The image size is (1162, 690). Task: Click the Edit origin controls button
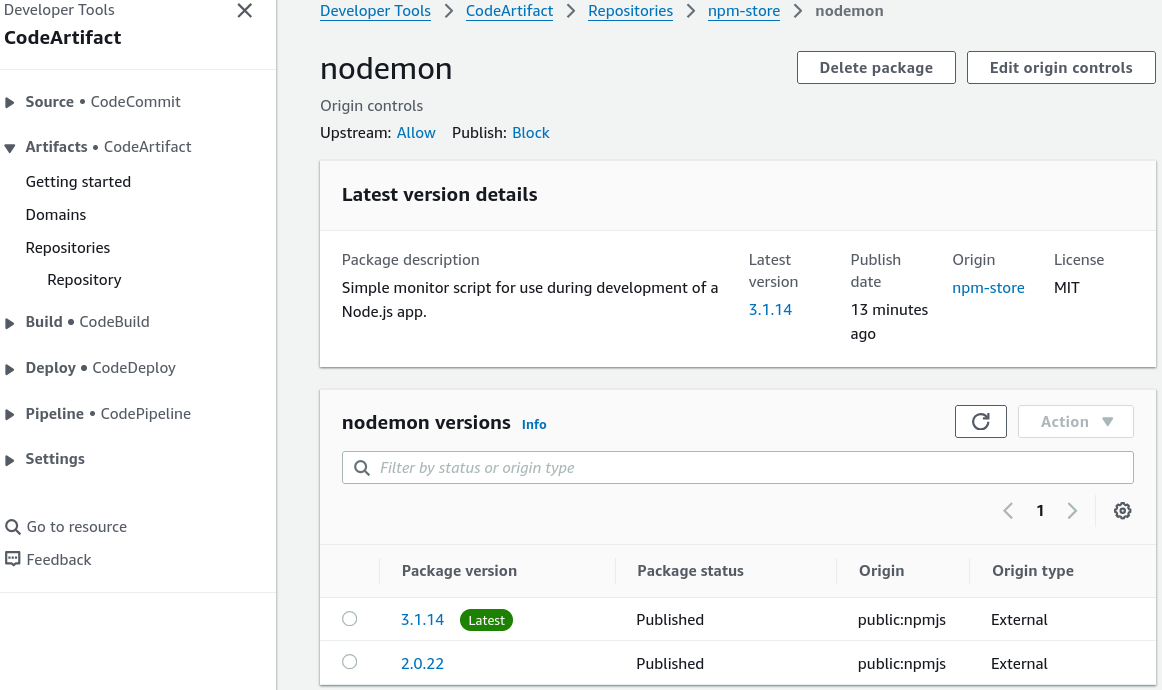click(x=1060, y=67)
